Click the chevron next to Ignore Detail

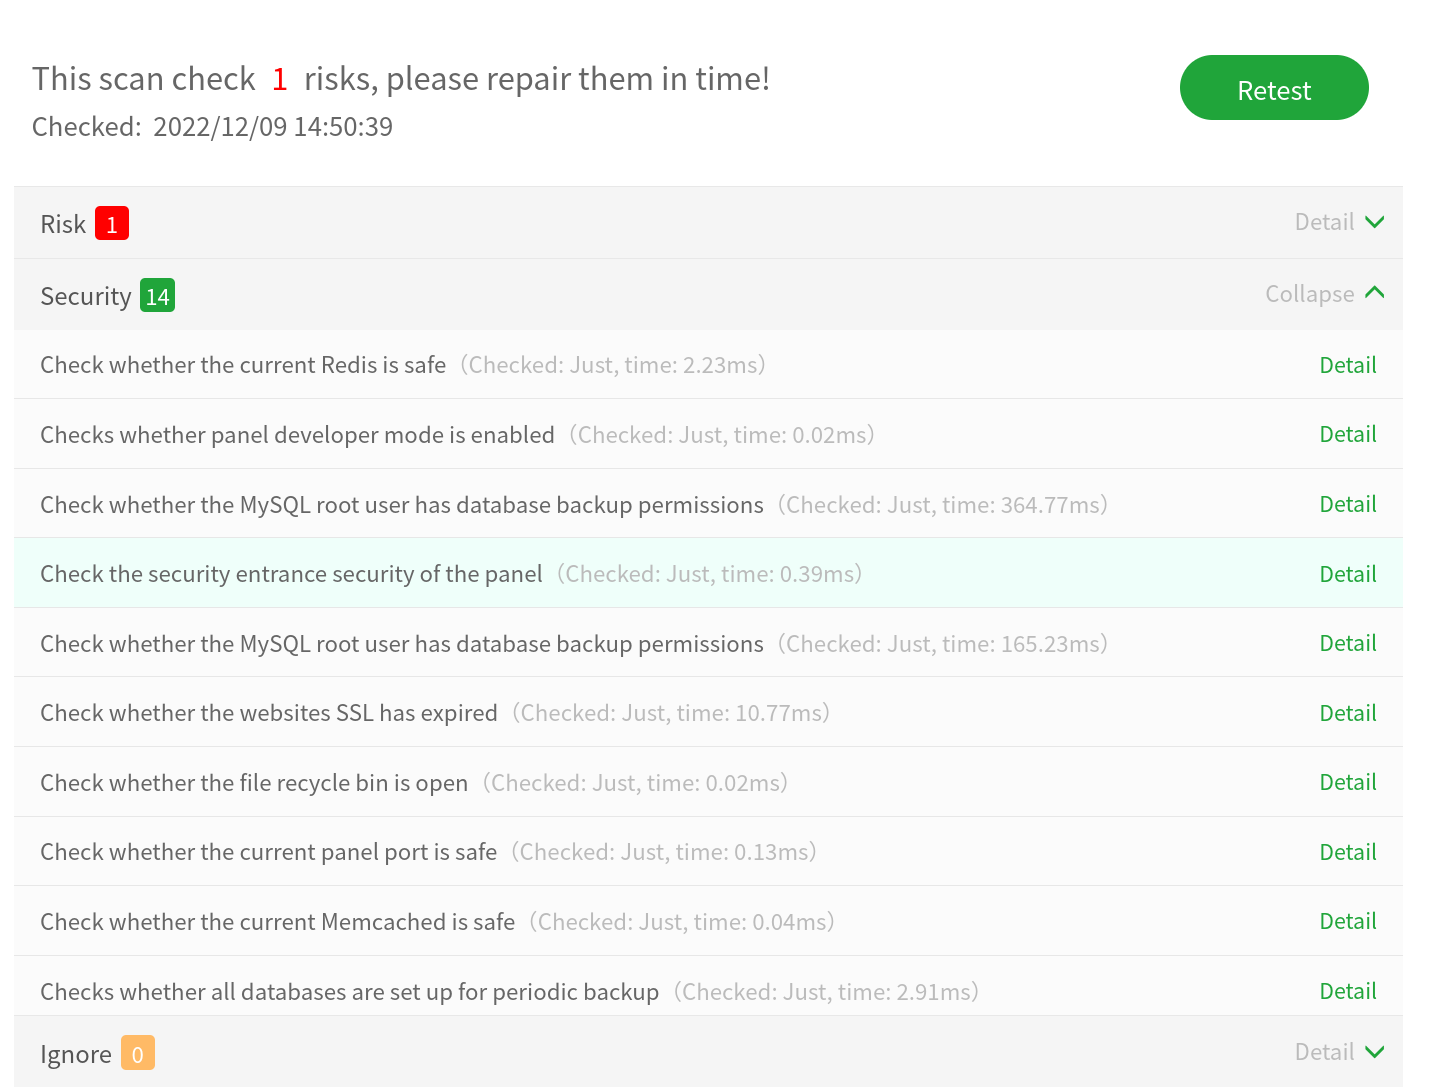click(x=1375, y=1051)
